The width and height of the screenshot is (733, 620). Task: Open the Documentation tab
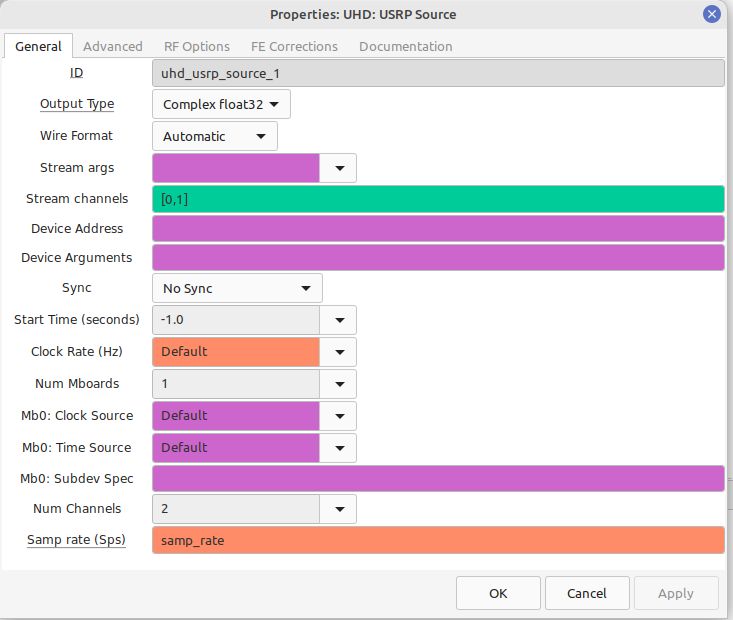point(405,46)
